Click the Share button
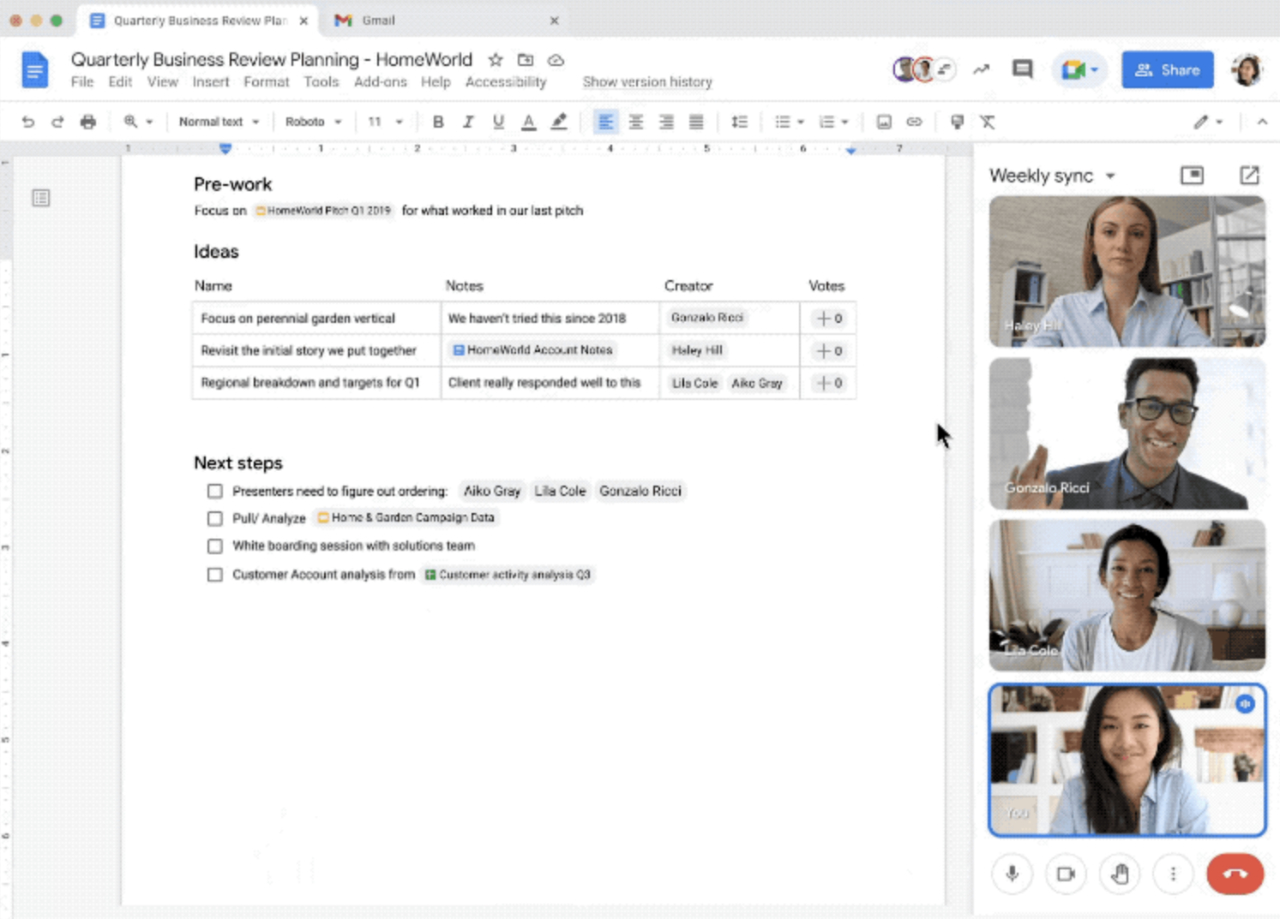1280x919 pixels. click(1167, 69)
